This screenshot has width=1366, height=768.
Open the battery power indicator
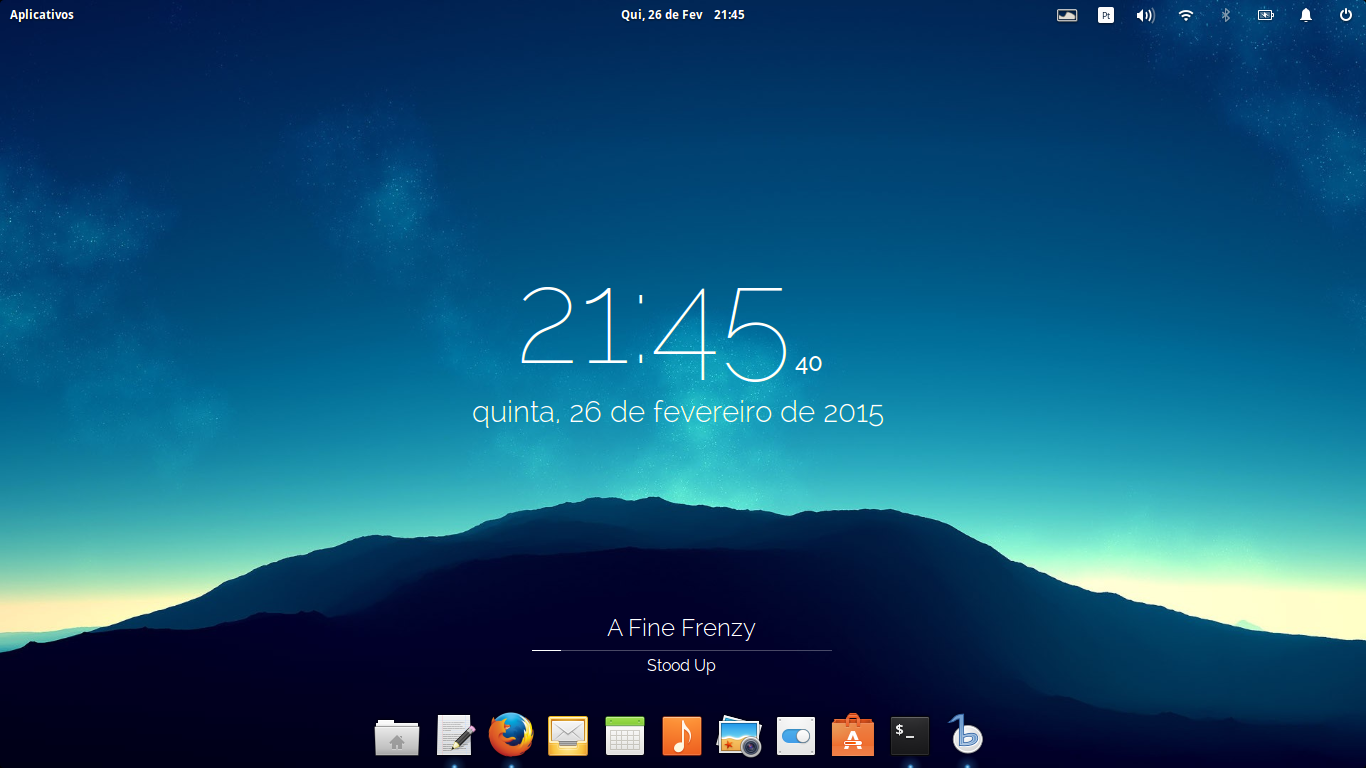pos(1266,15)
